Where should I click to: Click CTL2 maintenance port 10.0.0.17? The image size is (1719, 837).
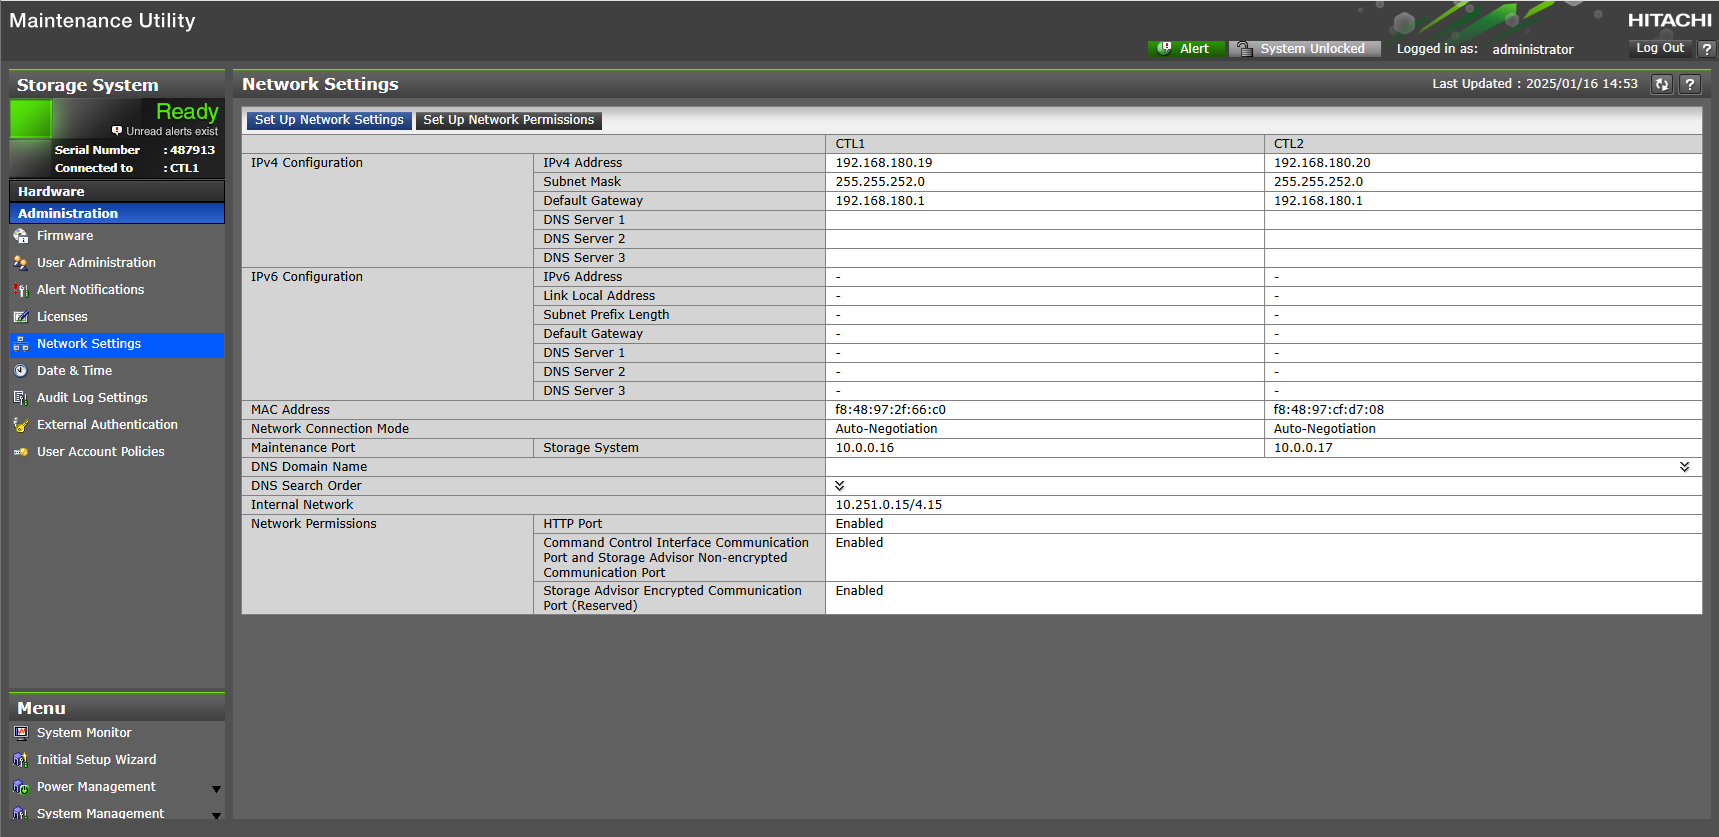[x=1303, y=448]
